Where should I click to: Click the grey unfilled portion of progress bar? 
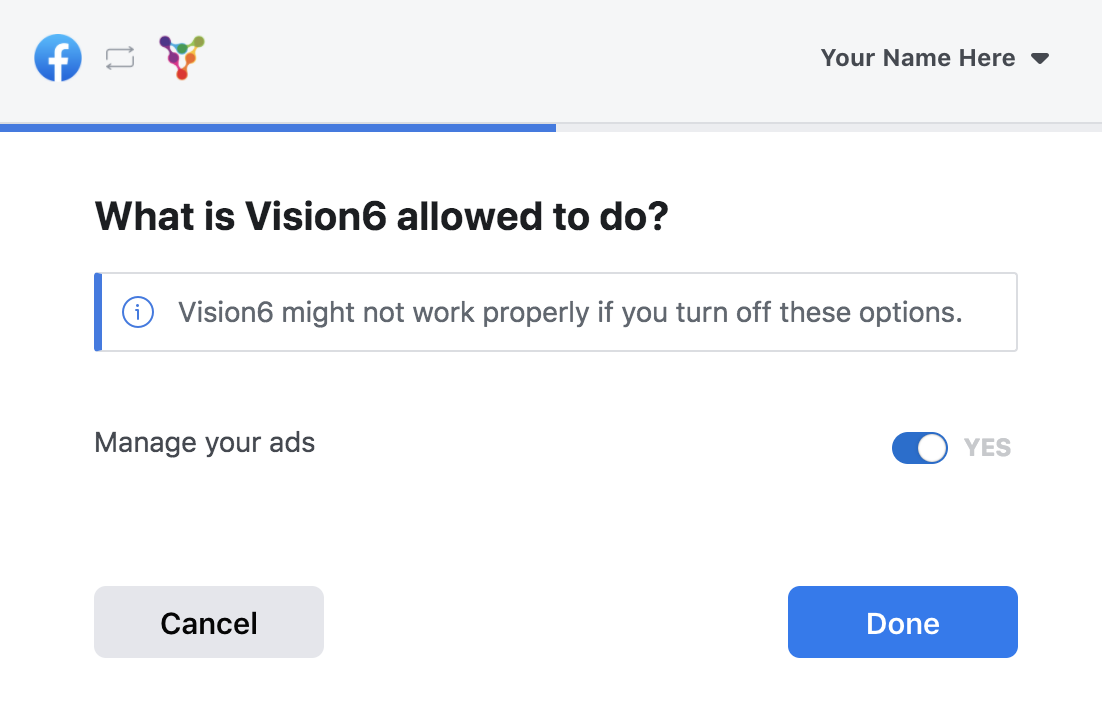(829, 128)
